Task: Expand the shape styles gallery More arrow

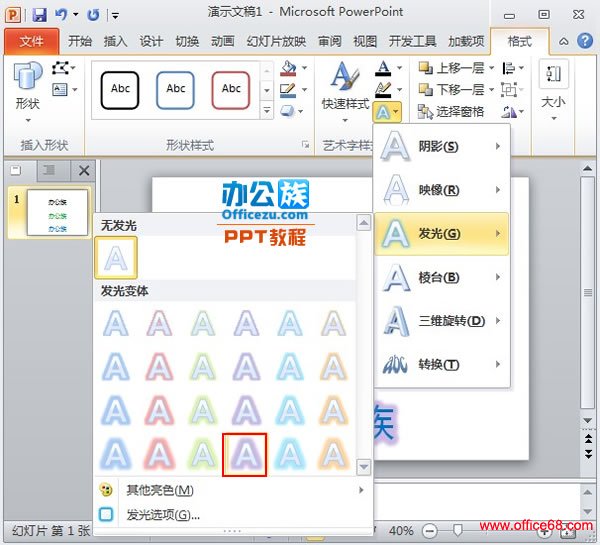Action: (267, 111)
